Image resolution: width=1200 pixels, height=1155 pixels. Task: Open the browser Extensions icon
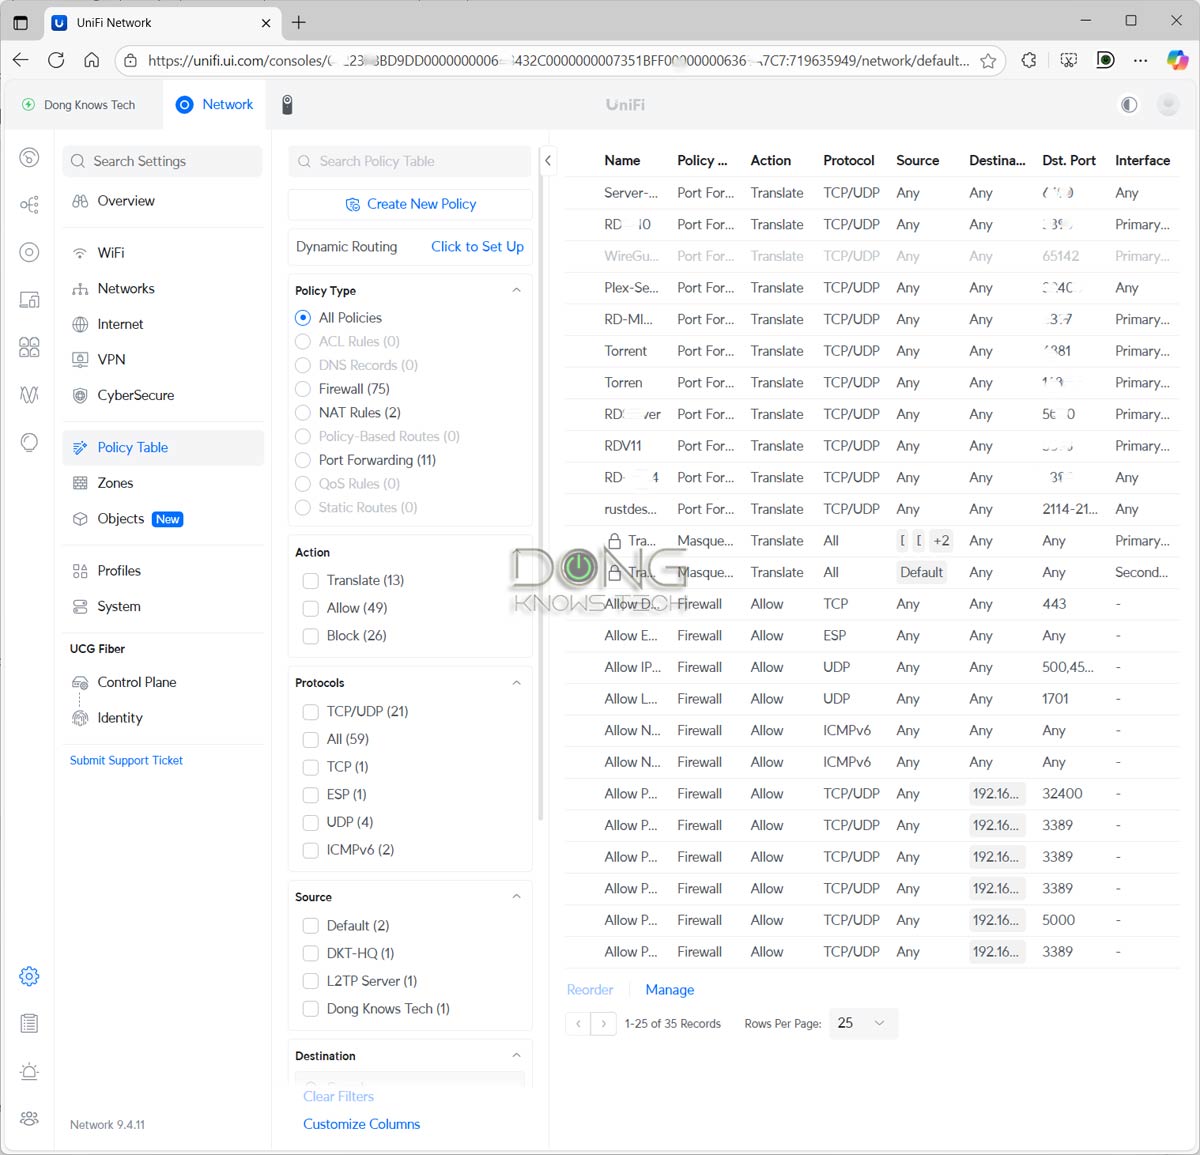coord(1029,60)
